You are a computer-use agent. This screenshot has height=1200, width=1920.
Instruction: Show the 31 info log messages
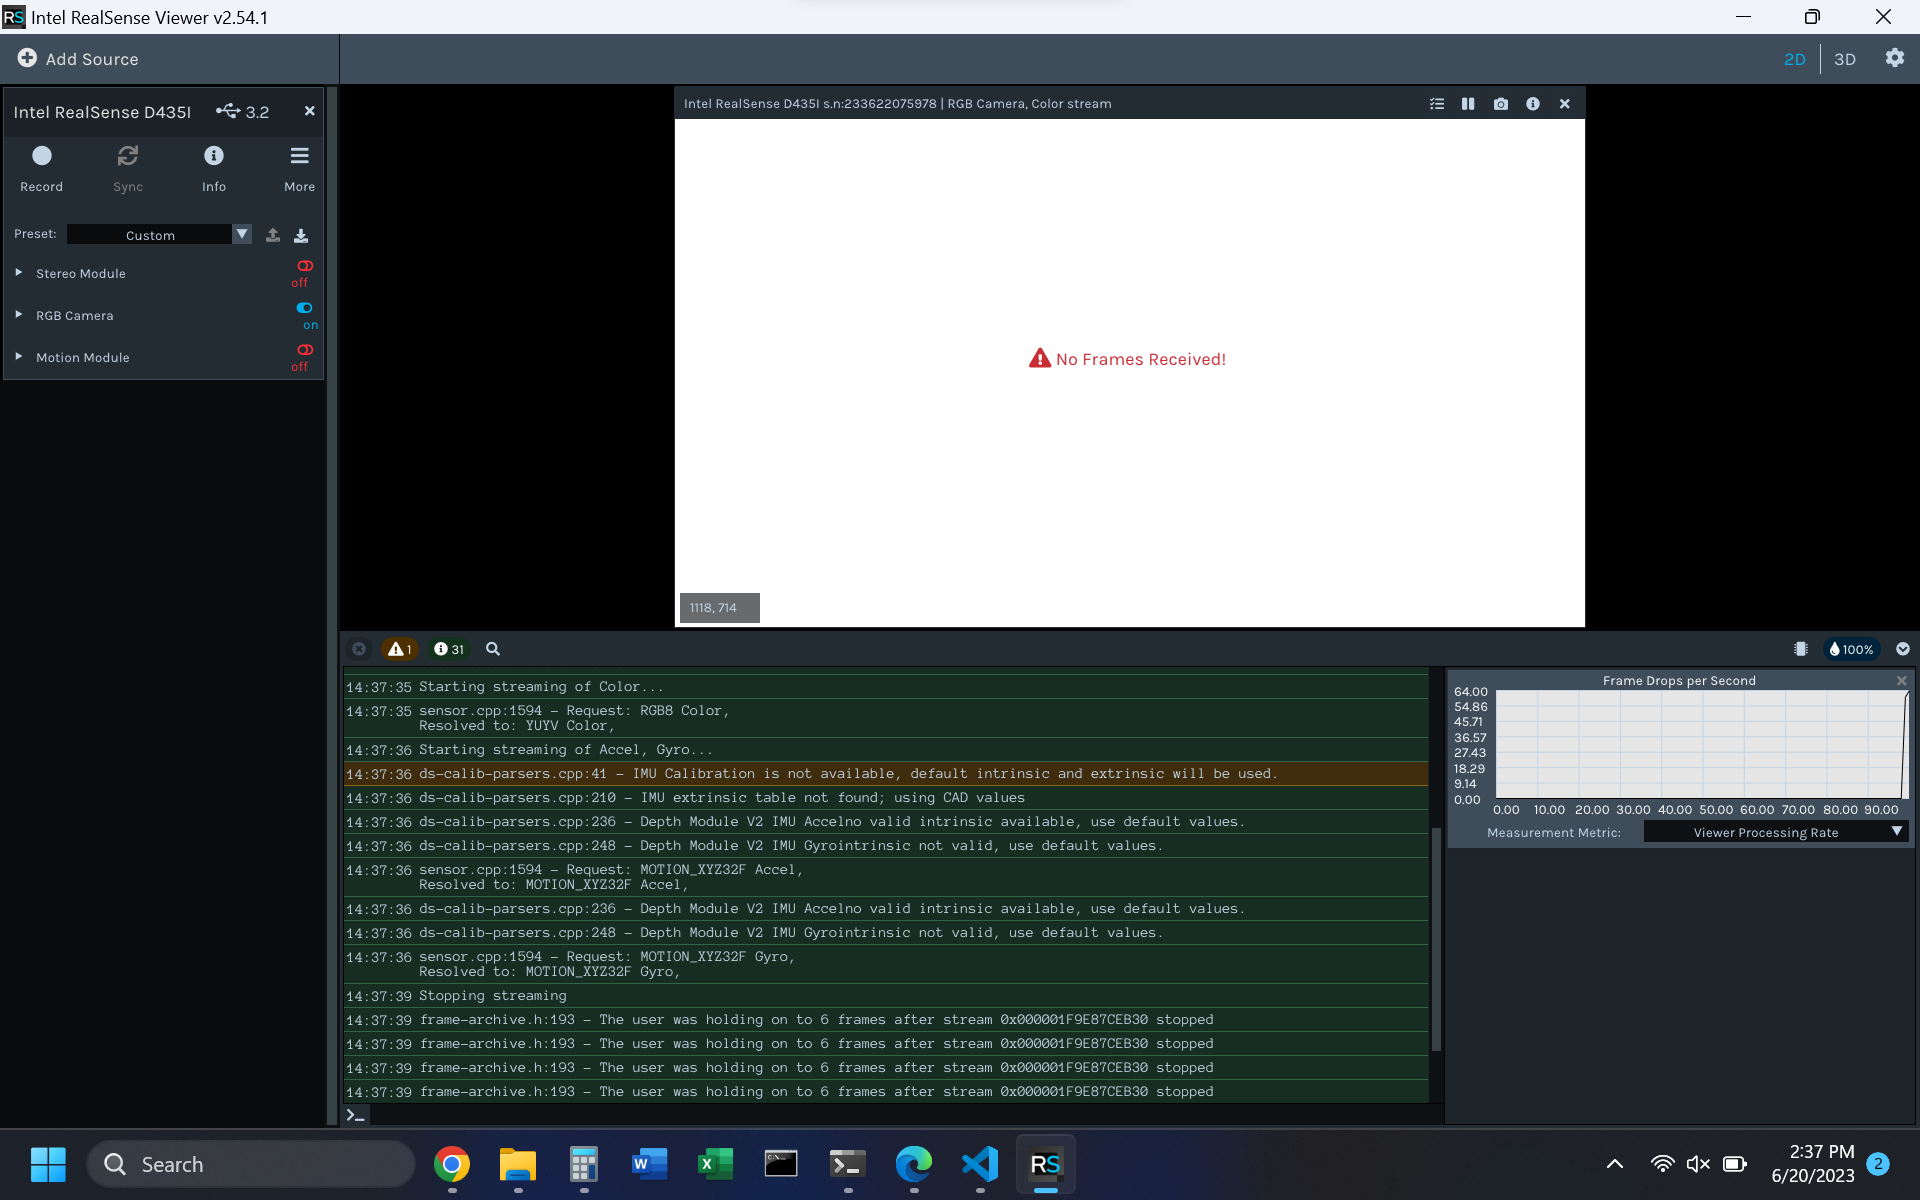click(x=448, y=648)
